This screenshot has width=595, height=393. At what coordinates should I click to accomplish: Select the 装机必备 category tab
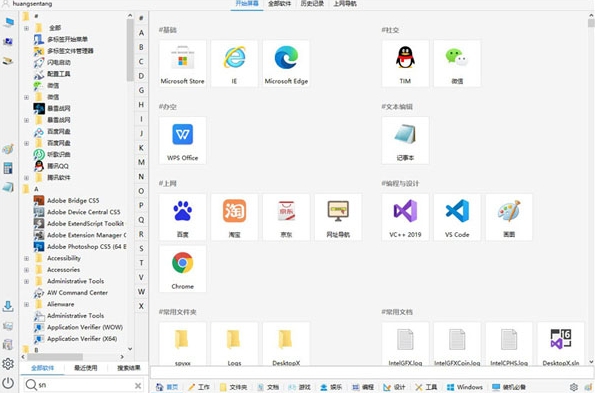(x=508, y=387)
